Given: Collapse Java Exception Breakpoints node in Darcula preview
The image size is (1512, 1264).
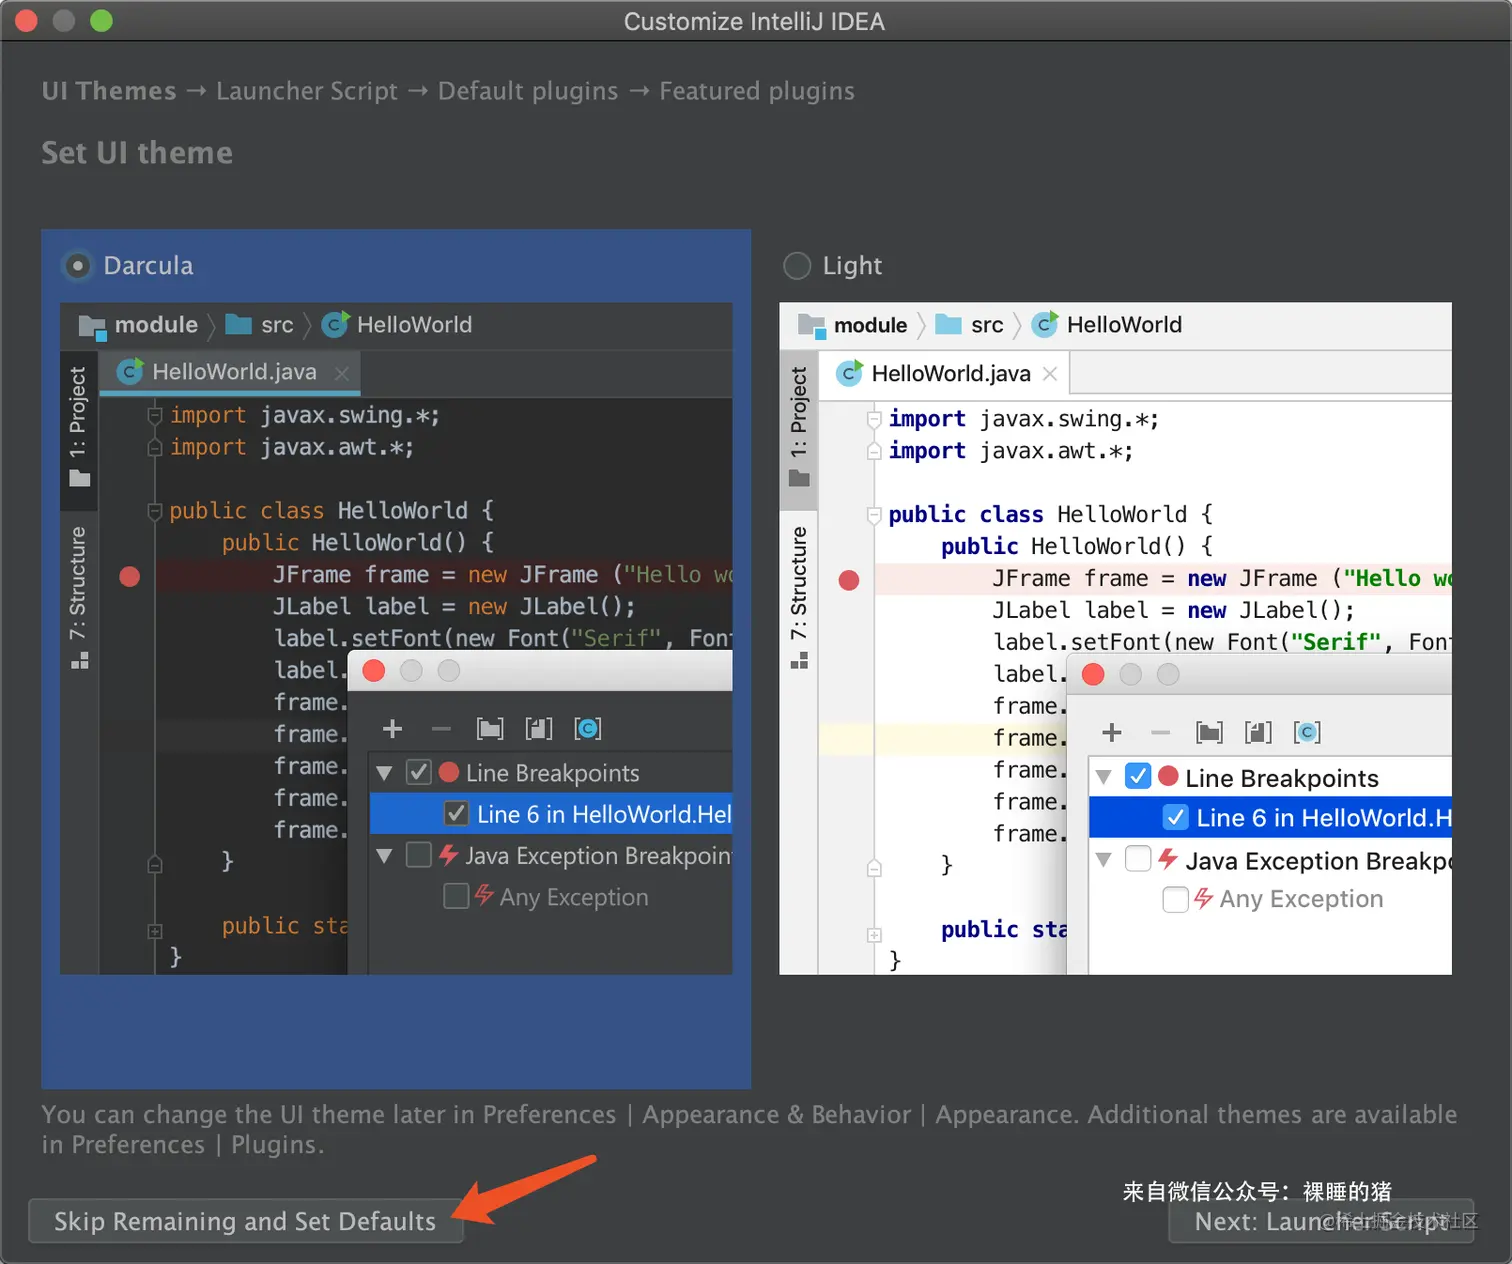Looking at the screenshot, I should click(x=384, y=856).
